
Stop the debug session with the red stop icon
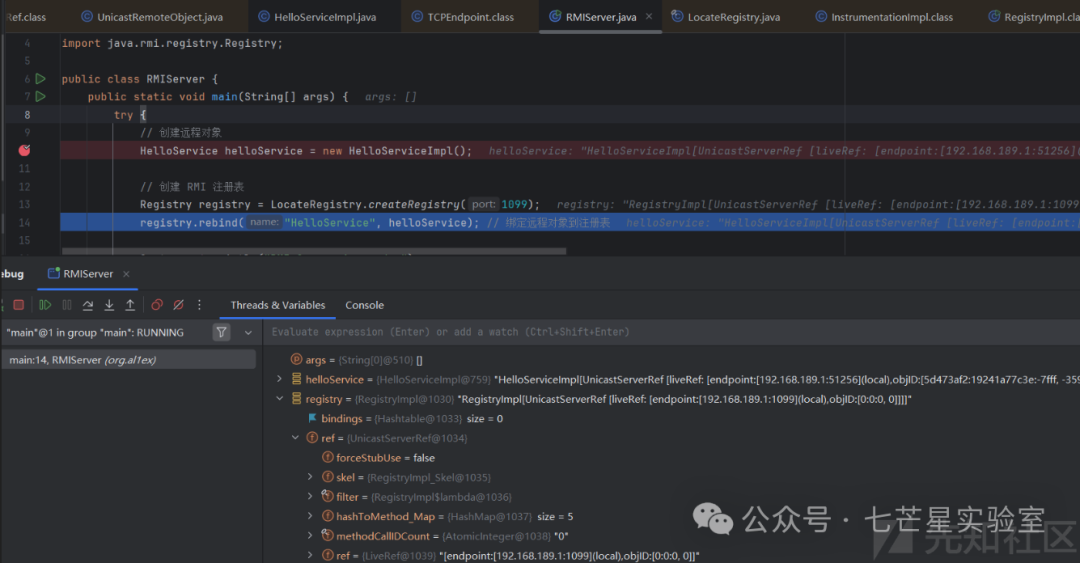point(19,305)
